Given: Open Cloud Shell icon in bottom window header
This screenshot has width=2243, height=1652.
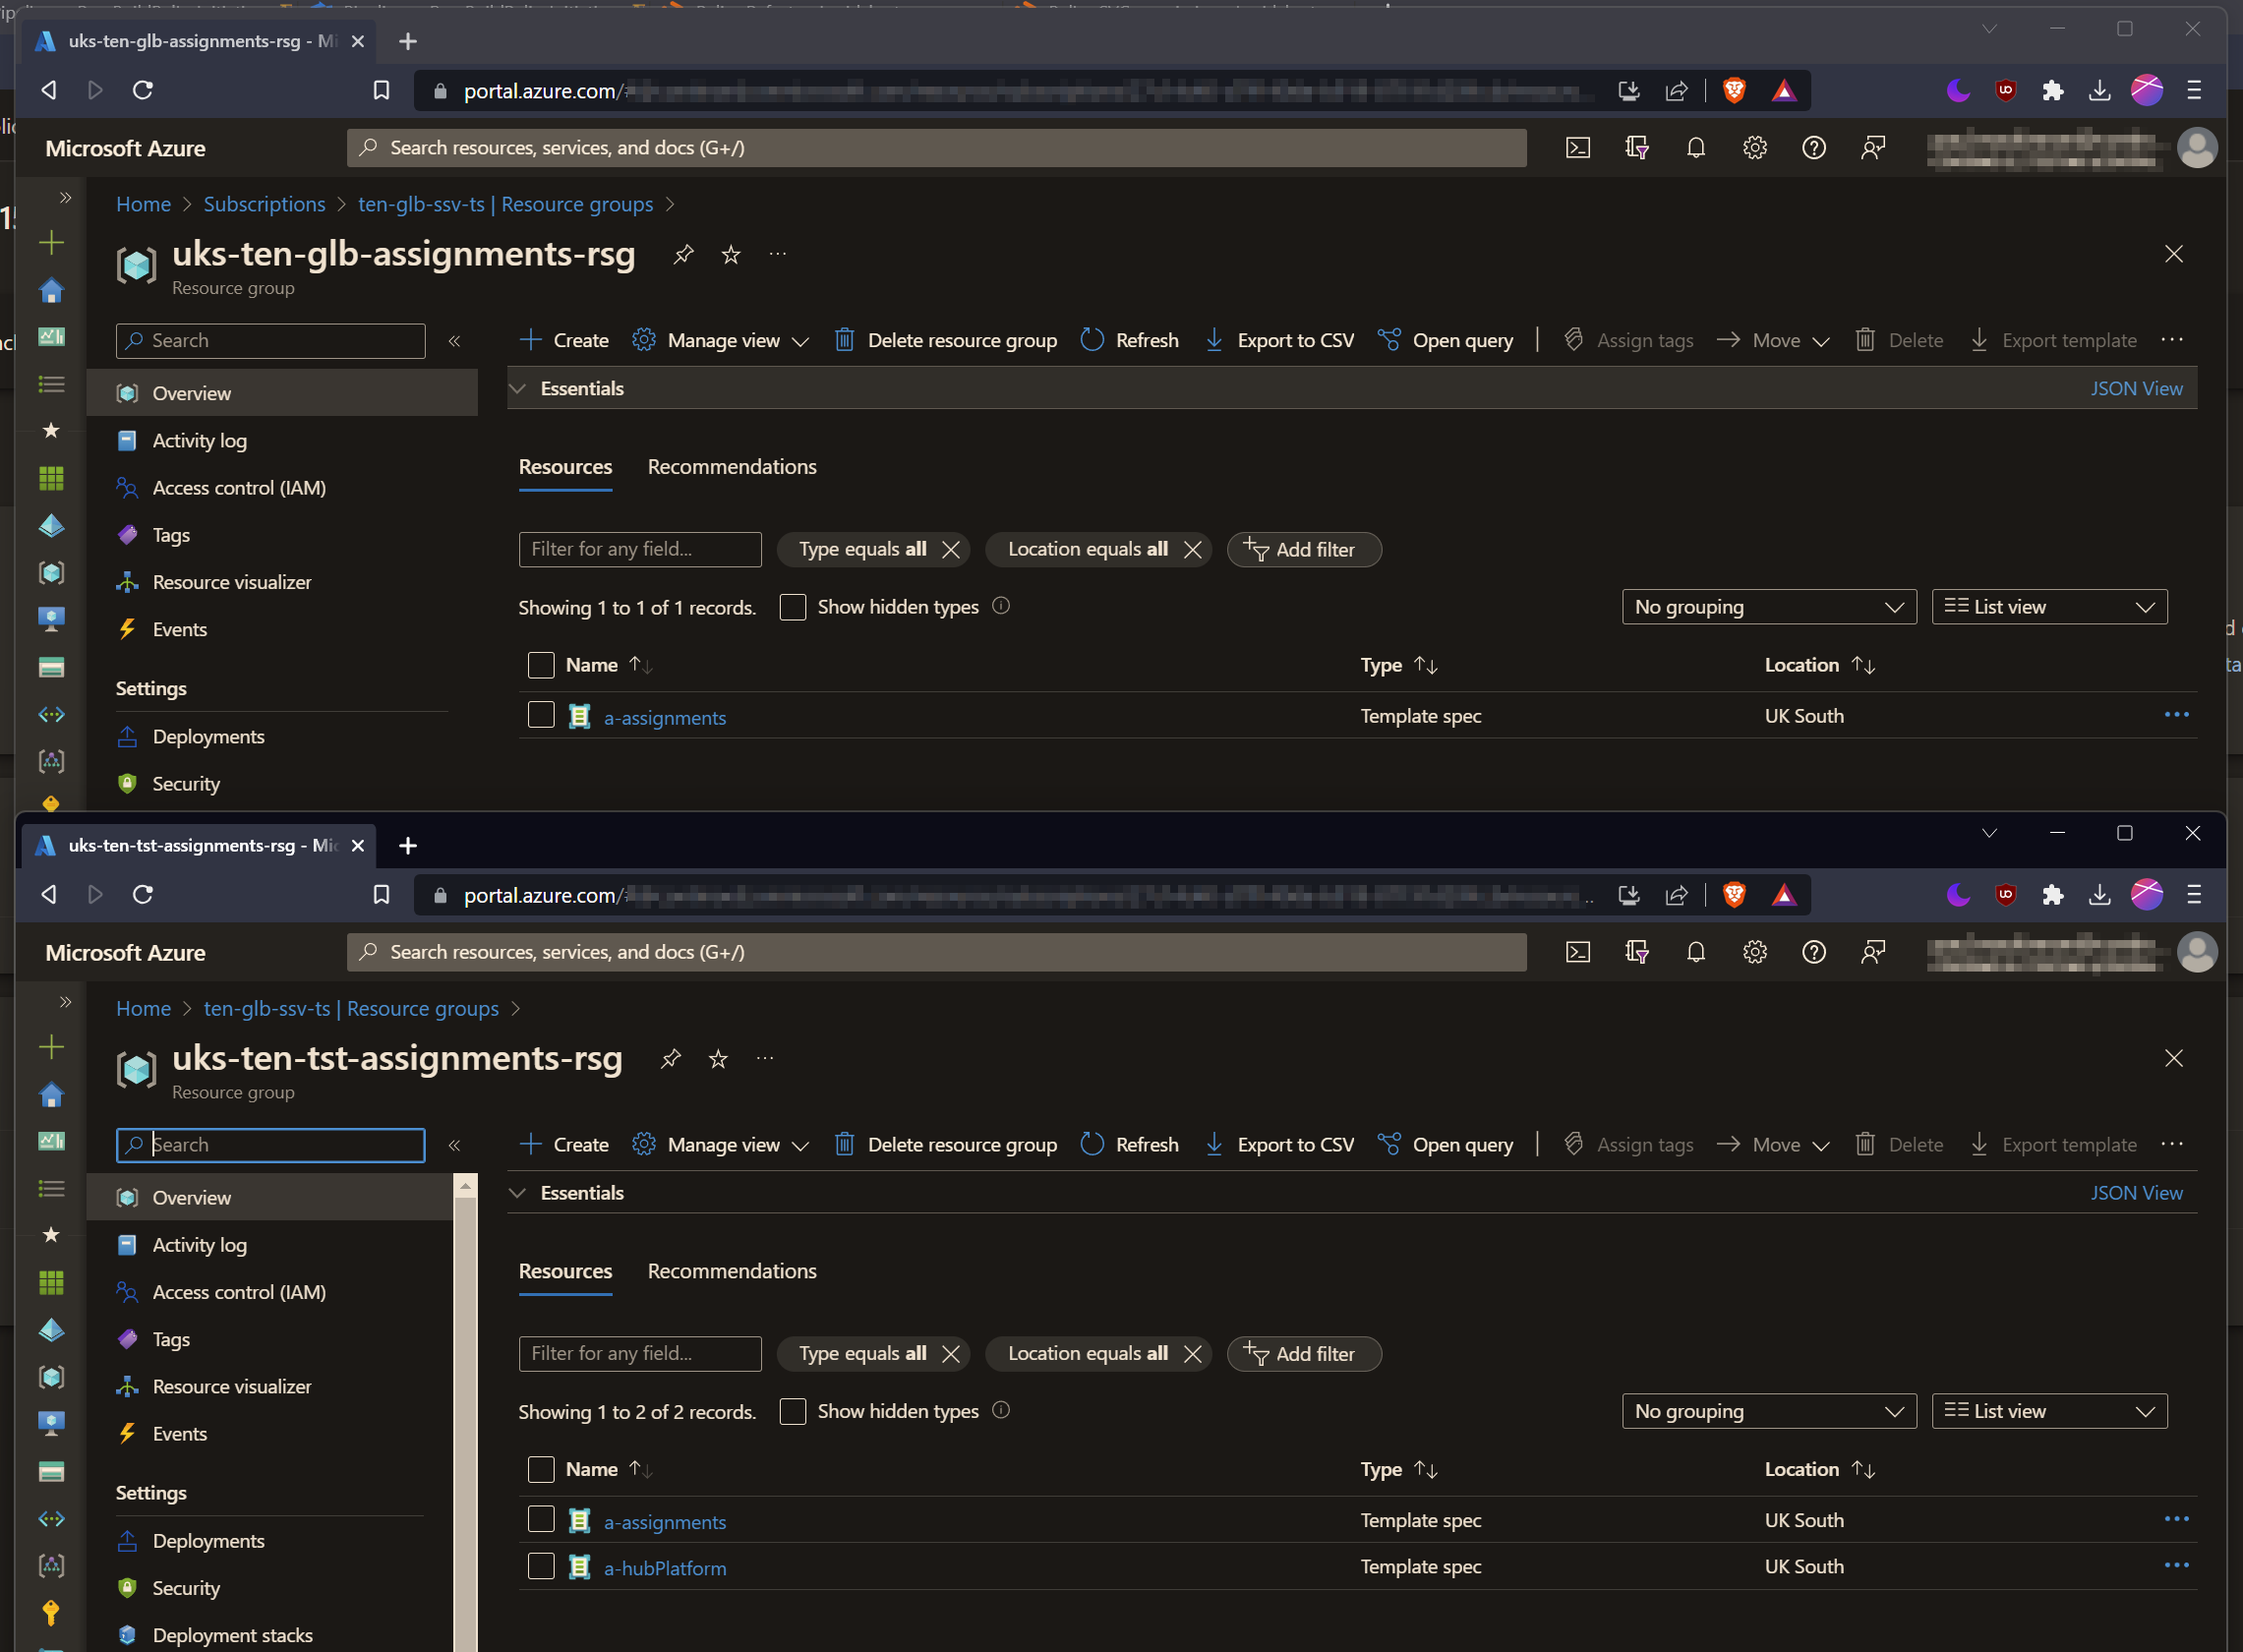Looking at the screenshot, I should click(1577, 952).
